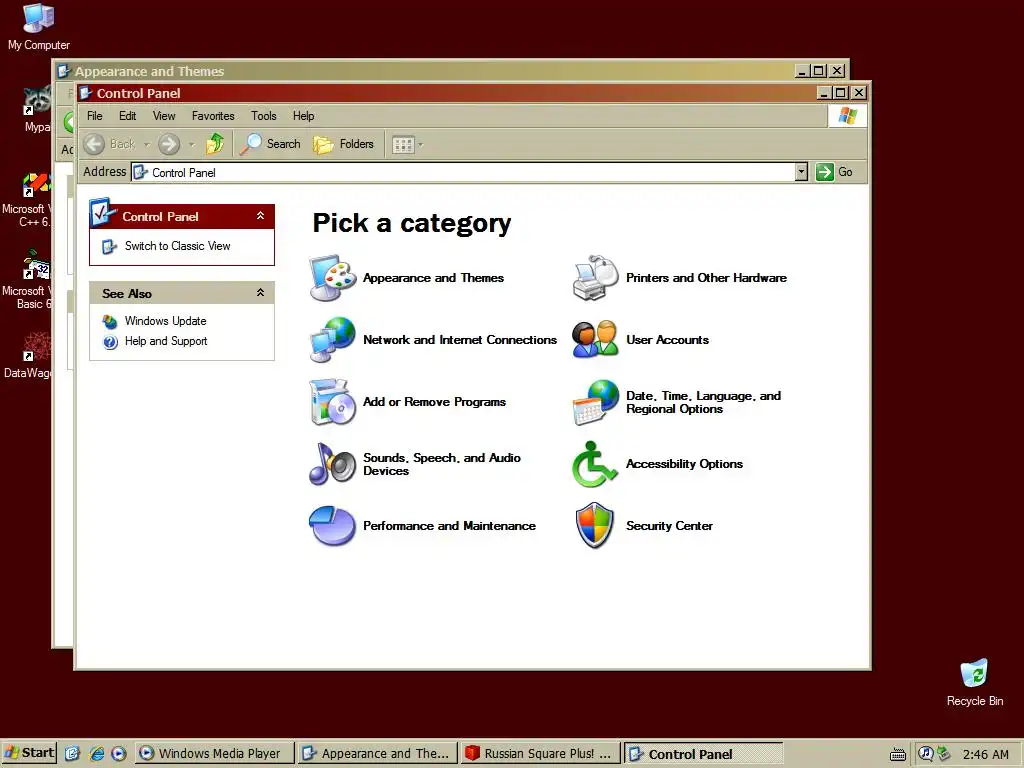
Task: Open the Edit menu
Action: click(x=127, y=116)
